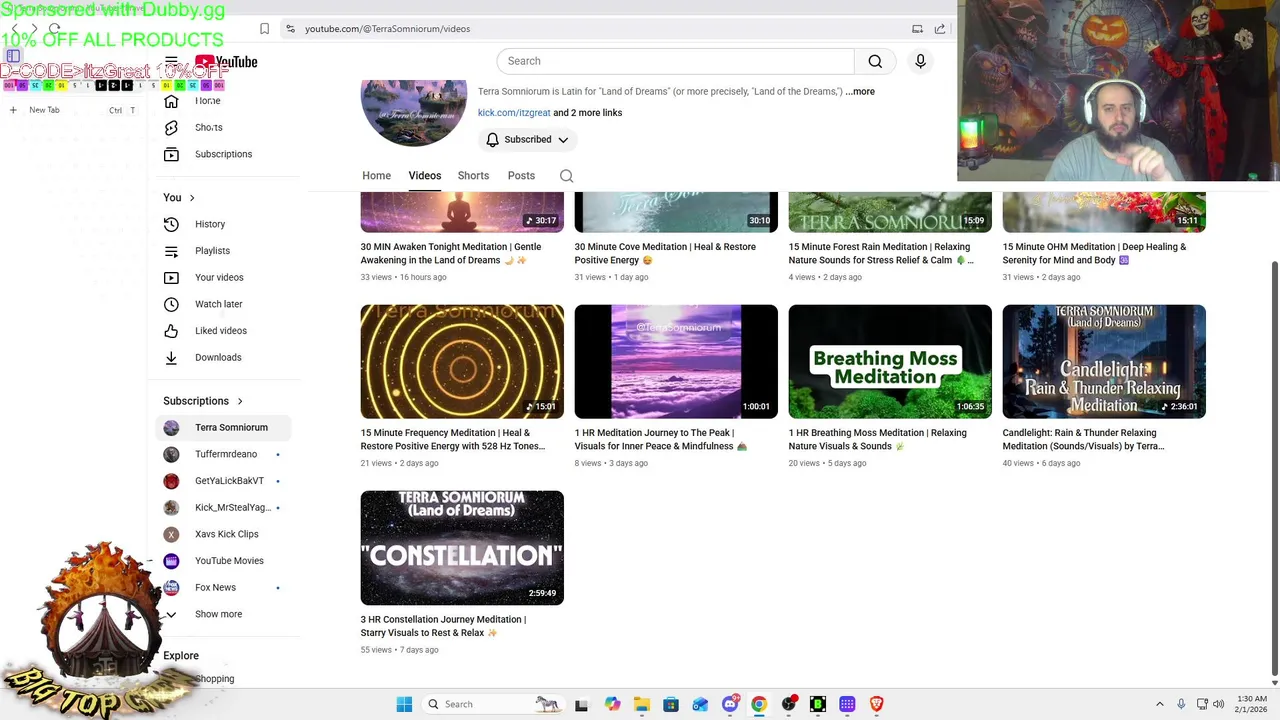The image size is (1280, 720).
Task: Play 15 Minute Frequency Meditation thumbnail
Action: tap(462, 361)
